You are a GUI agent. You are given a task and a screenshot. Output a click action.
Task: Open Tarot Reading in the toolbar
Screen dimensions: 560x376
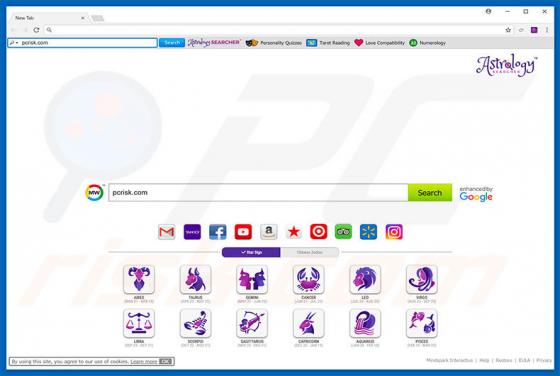click(328, 43)
